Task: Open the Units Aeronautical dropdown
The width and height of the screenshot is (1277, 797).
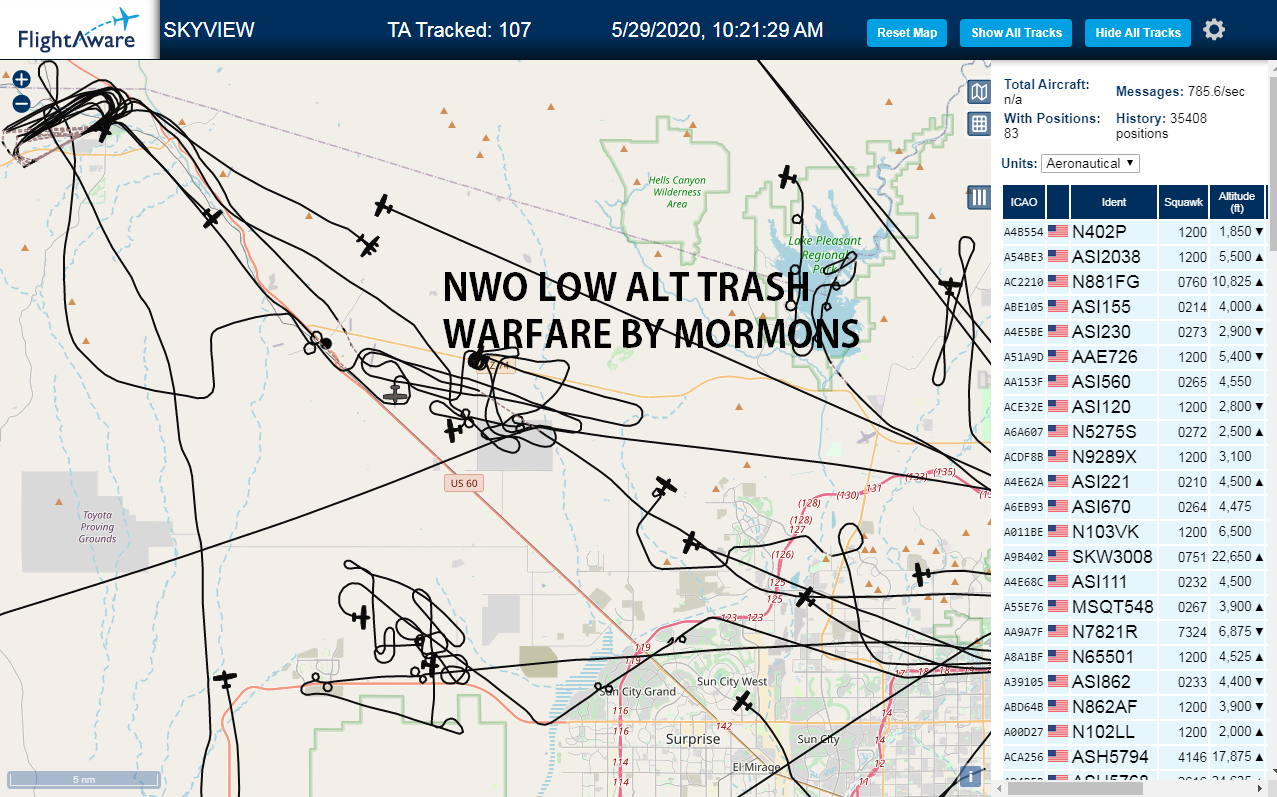Action: pyautogui.click(x=1090, y=163)
